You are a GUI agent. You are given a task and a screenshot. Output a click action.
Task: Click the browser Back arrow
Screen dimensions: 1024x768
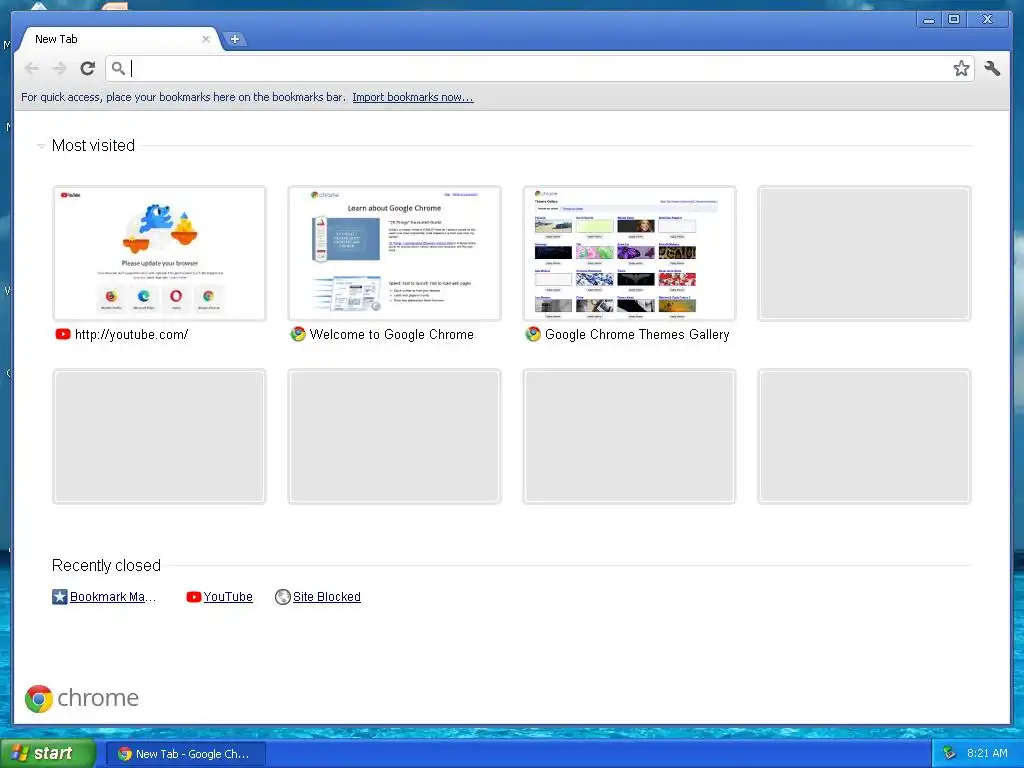click(x=31, y=68)
